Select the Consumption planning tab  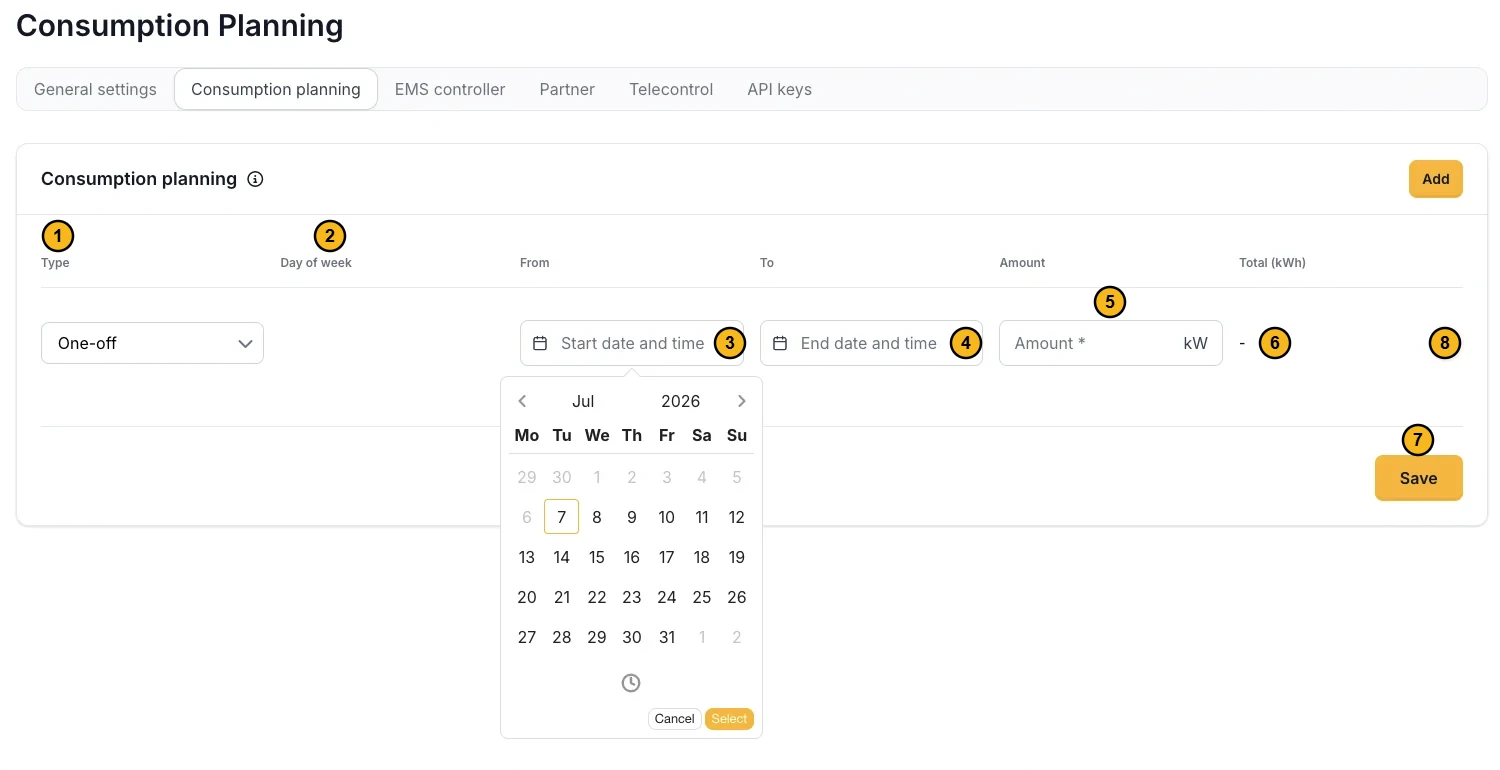[x=276, y=89]
